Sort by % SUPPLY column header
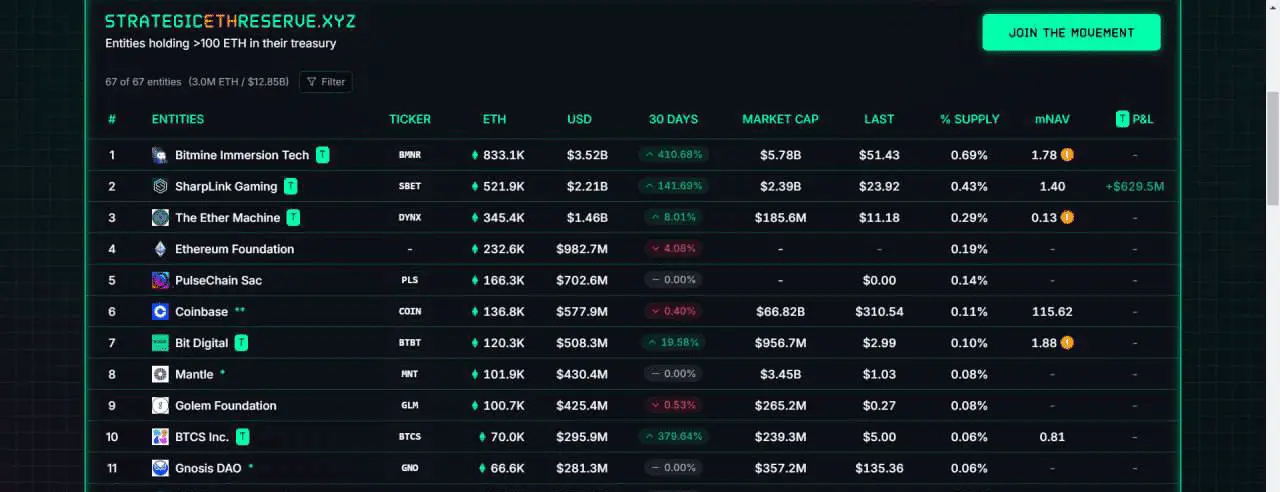1280x492 pixels. (x=969, y=119)
